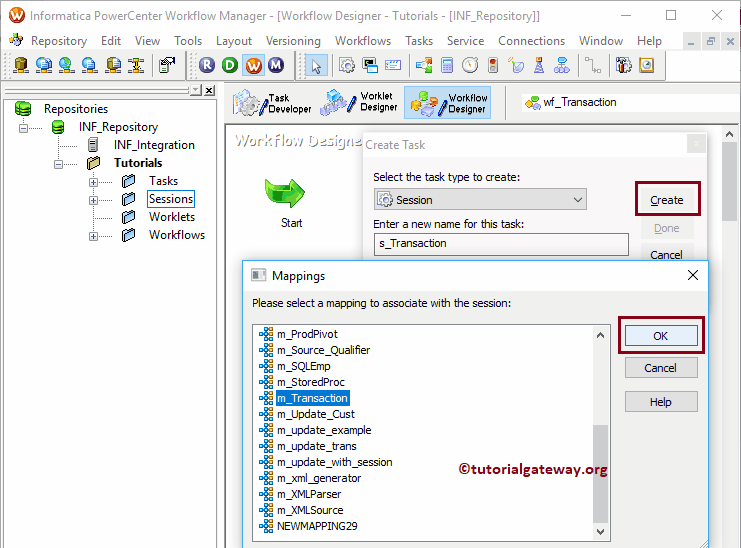Open the task type Session dropdown

click(480, 200)
